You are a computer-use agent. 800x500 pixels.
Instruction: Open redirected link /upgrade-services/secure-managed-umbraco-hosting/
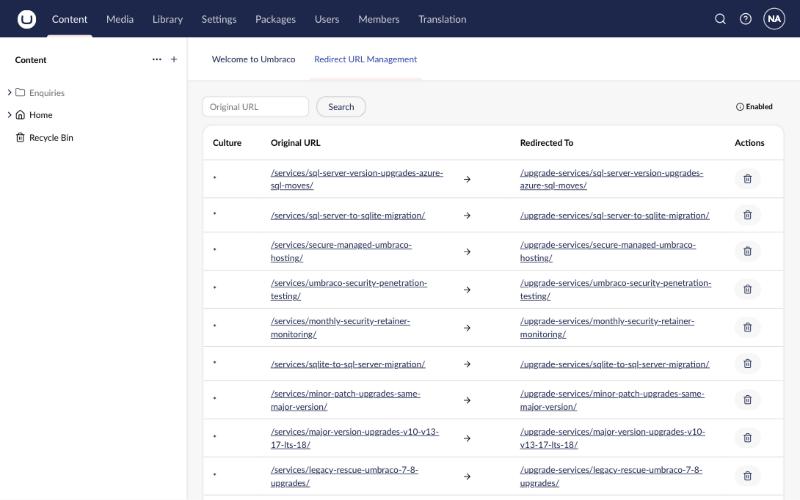click(608, 252)
